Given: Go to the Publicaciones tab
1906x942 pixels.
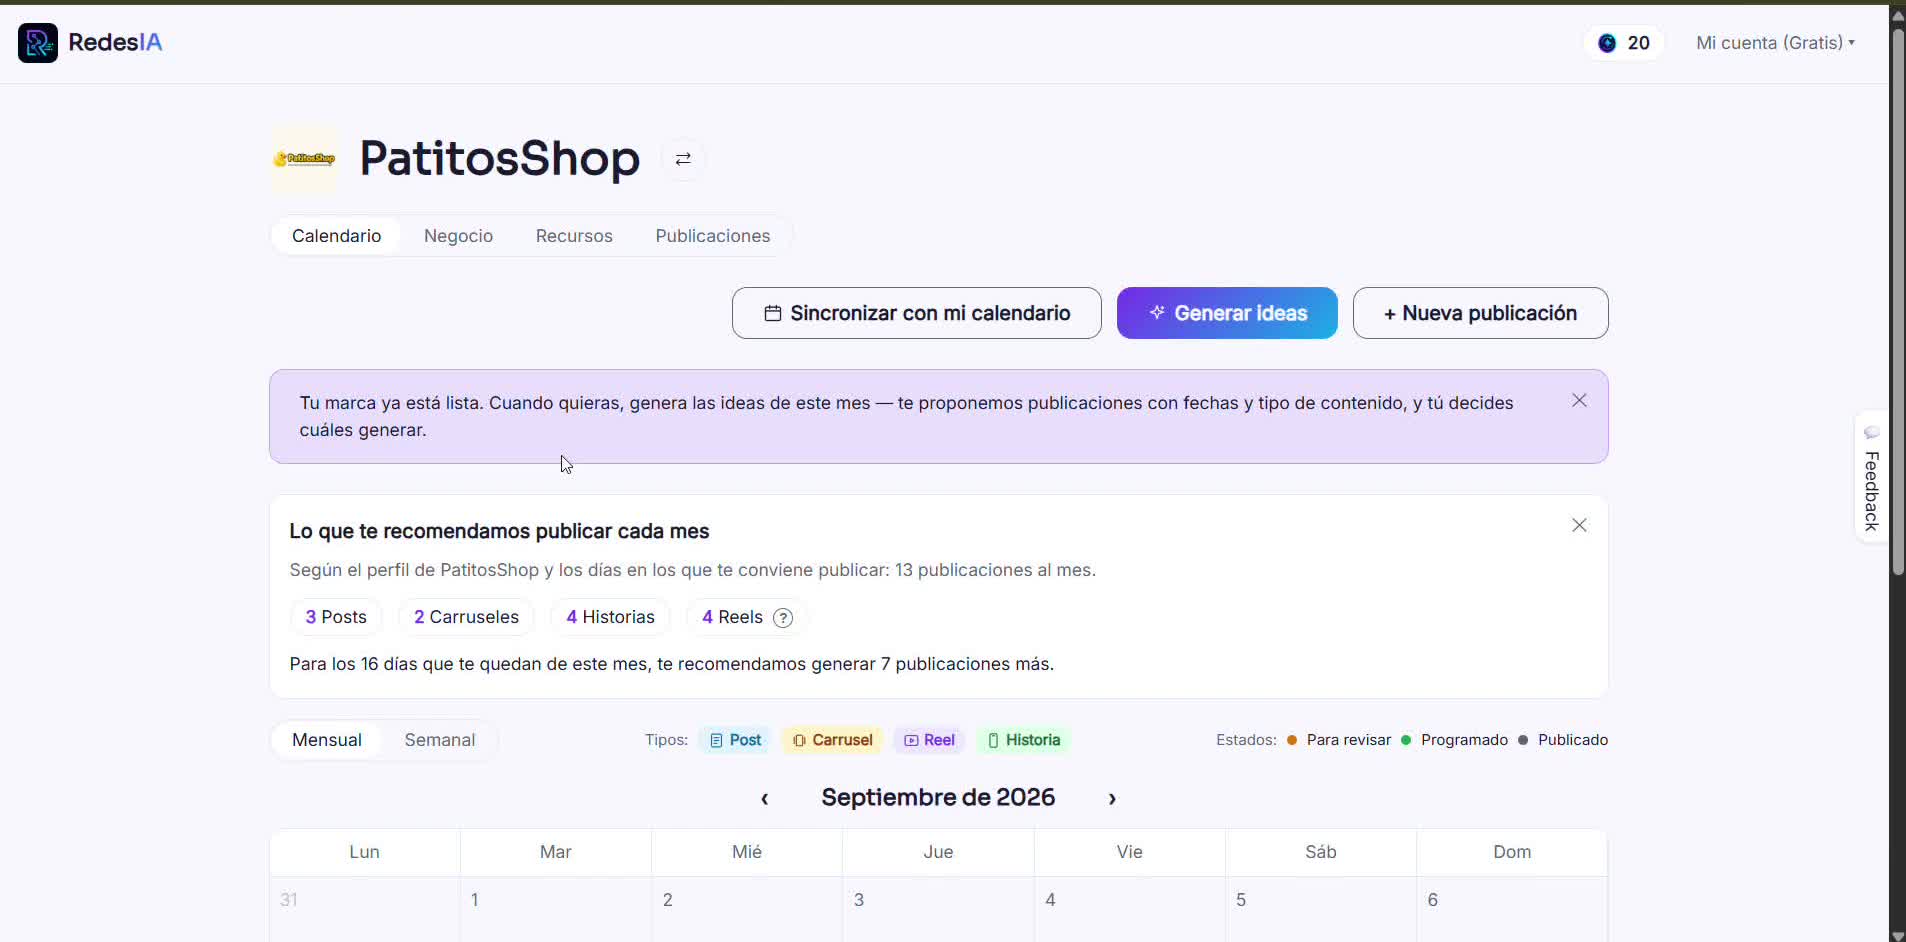Looking at the screenshot, I should coord(713,236).
